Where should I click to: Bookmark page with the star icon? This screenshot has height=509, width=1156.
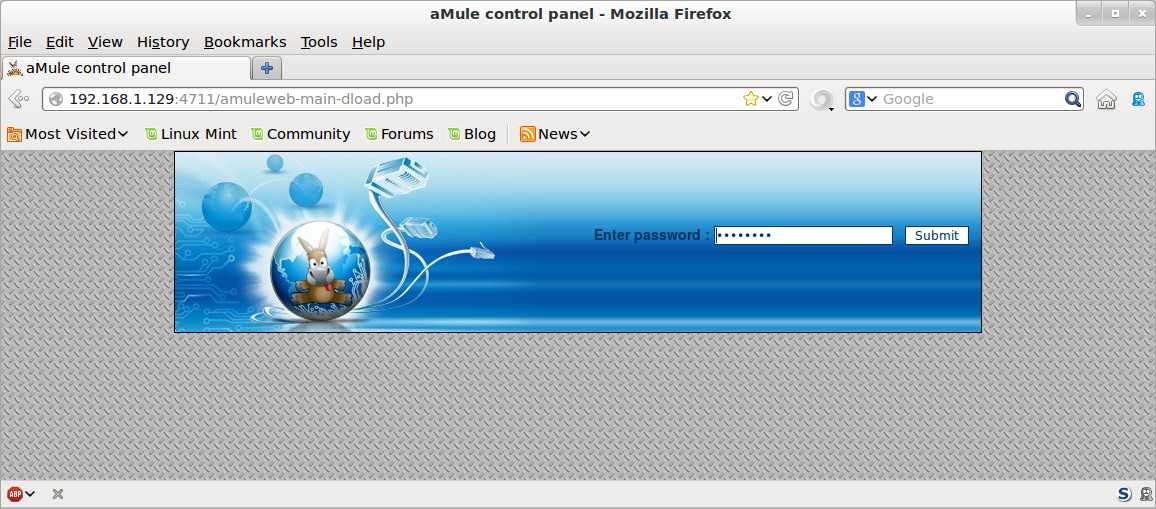(751, 99)
